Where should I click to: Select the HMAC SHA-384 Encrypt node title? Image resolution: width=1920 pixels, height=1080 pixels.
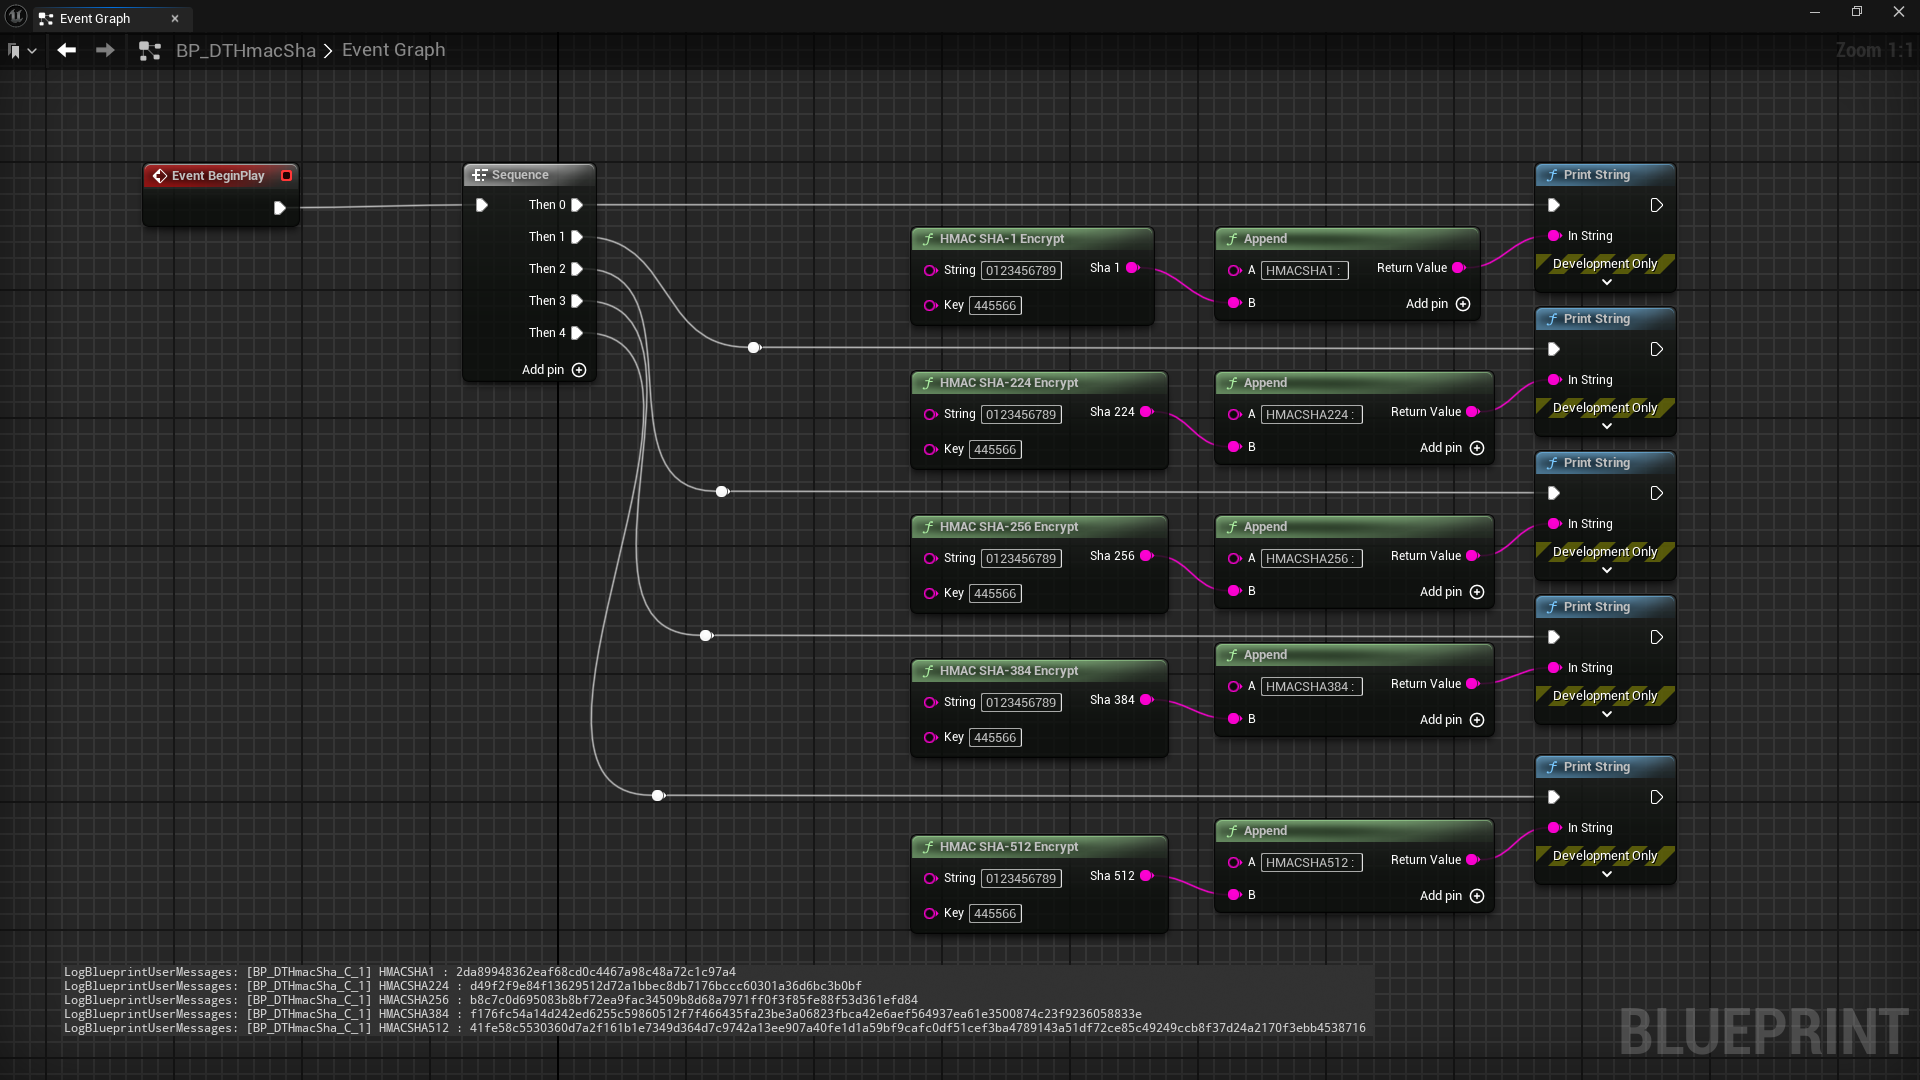click(1008, 671)
